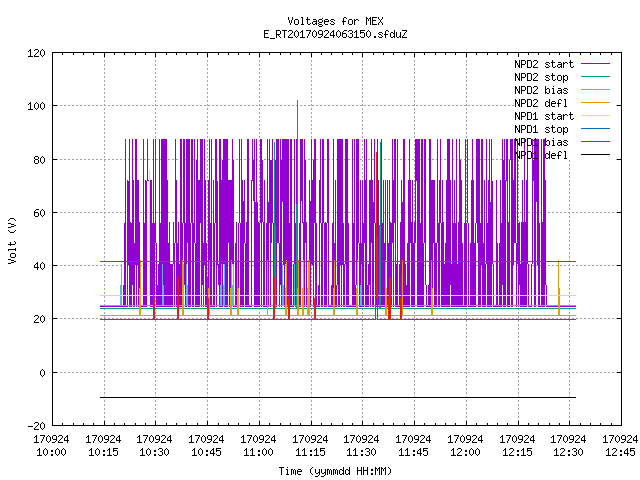Click the 'NPD2 defl' legend label
Screen dimensions: 640x480
click(x=541, y=103)
